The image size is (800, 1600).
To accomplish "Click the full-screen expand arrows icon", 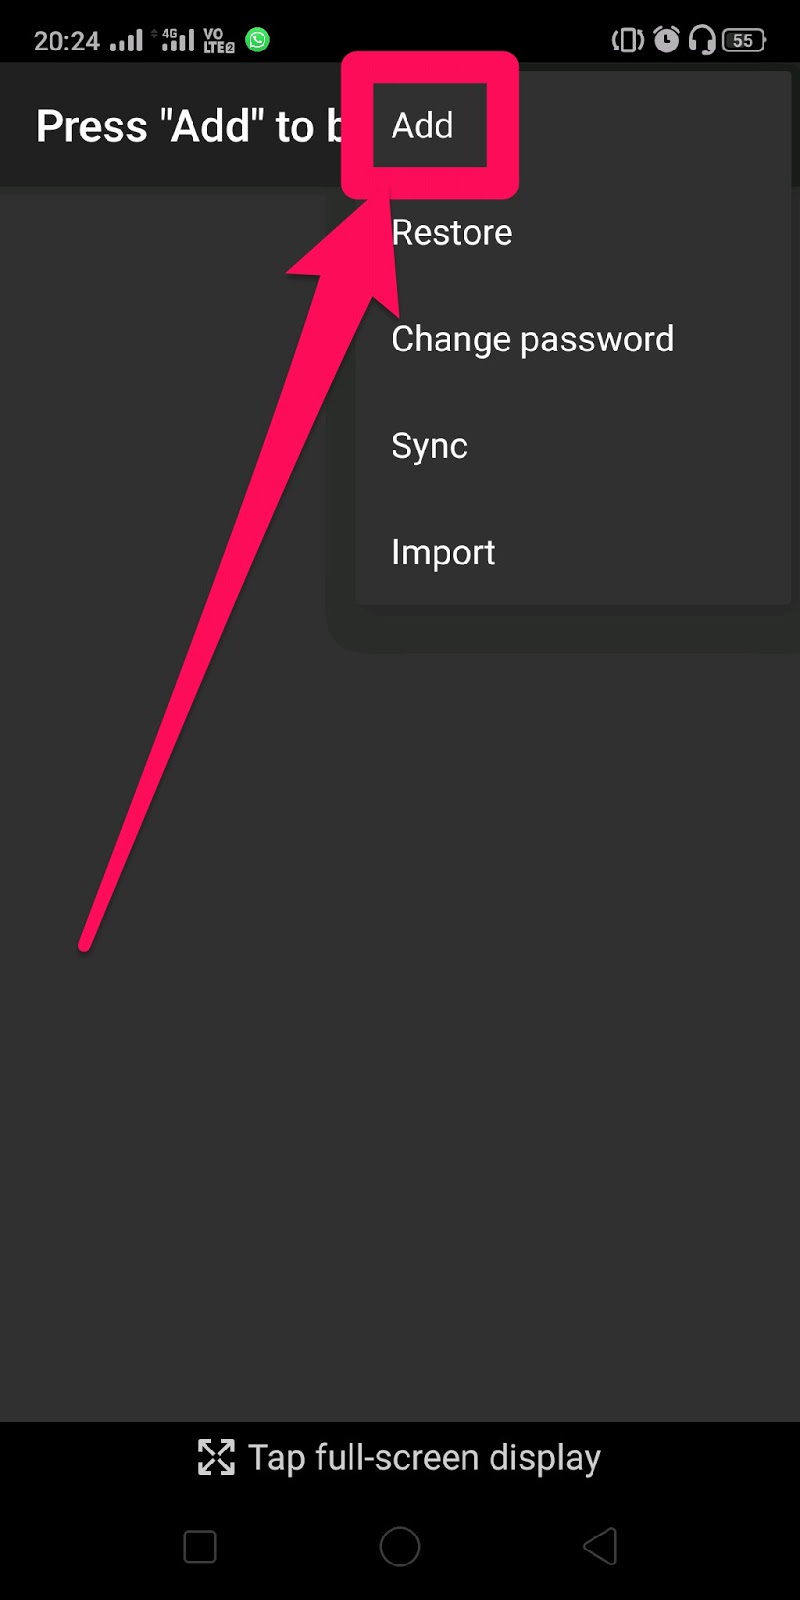I will click(216, 1457).
